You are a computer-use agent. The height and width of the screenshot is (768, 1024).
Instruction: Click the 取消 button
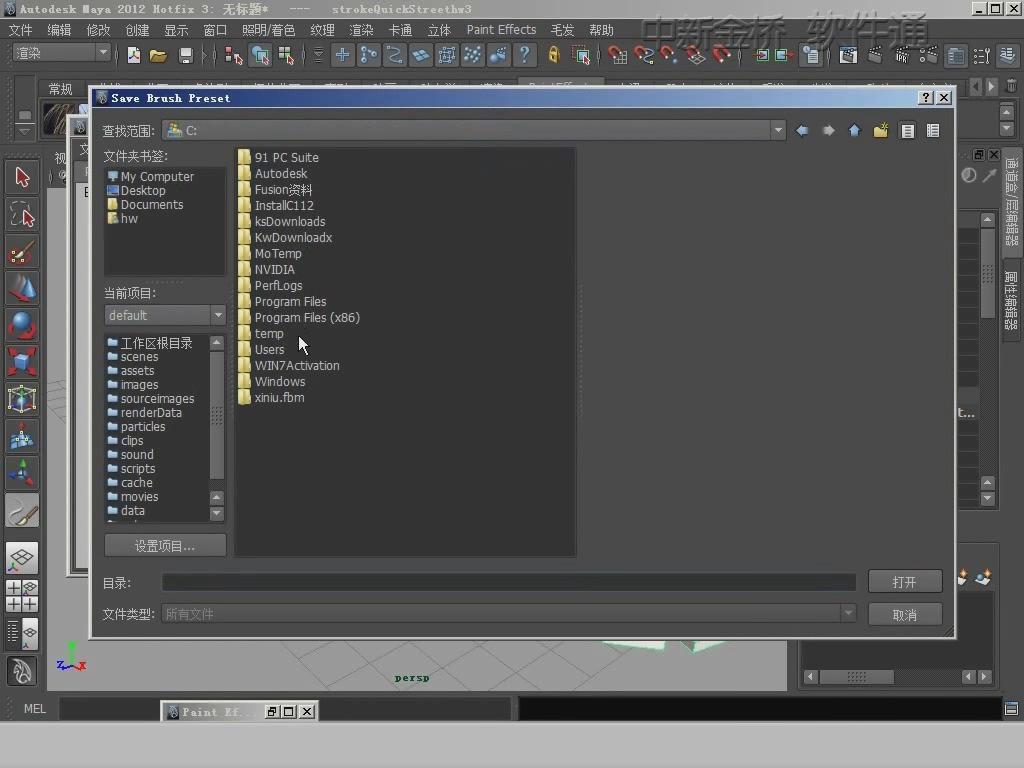904,615
